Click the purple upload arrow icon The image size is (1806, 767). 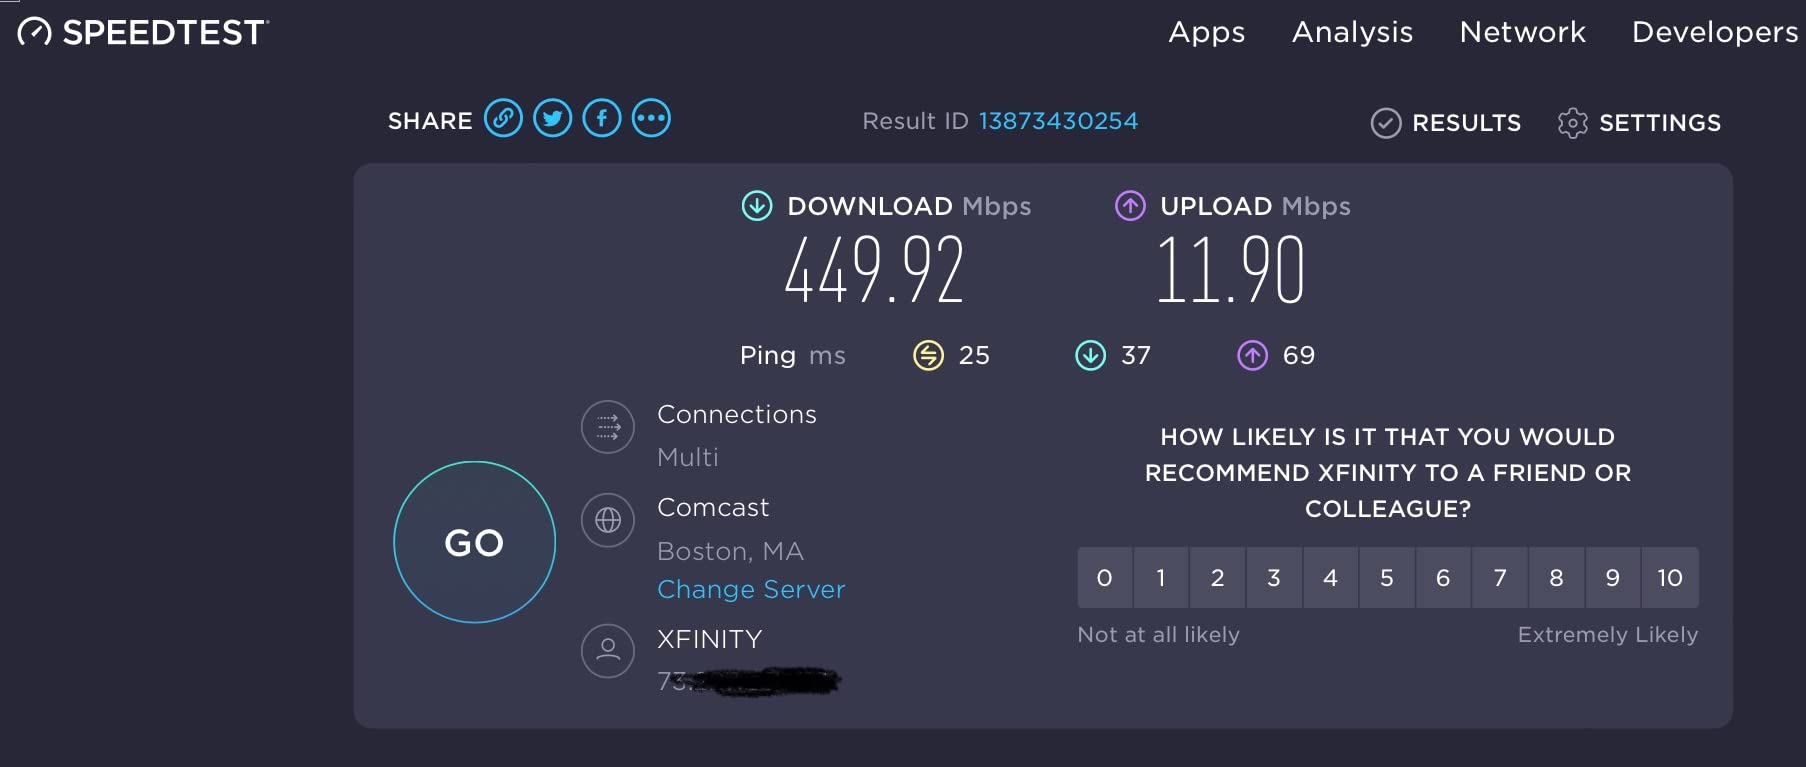[x=1129, y=207]
